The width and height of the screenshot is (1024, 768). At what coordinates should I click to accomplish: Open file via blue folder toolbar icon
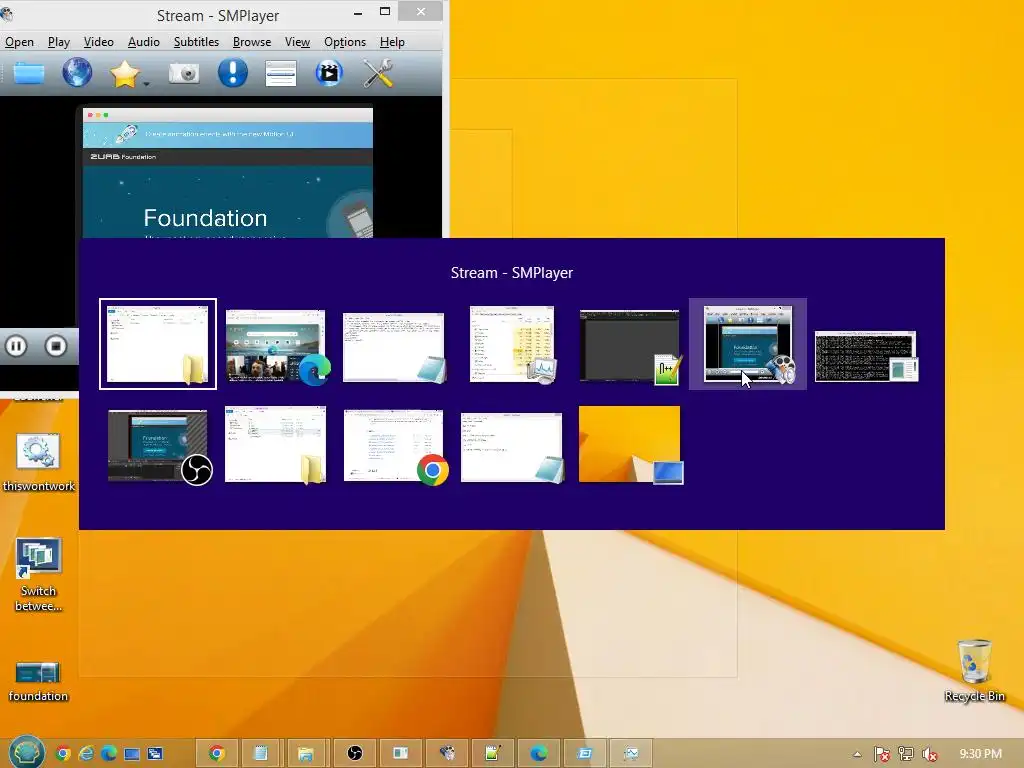click(29, 73)
